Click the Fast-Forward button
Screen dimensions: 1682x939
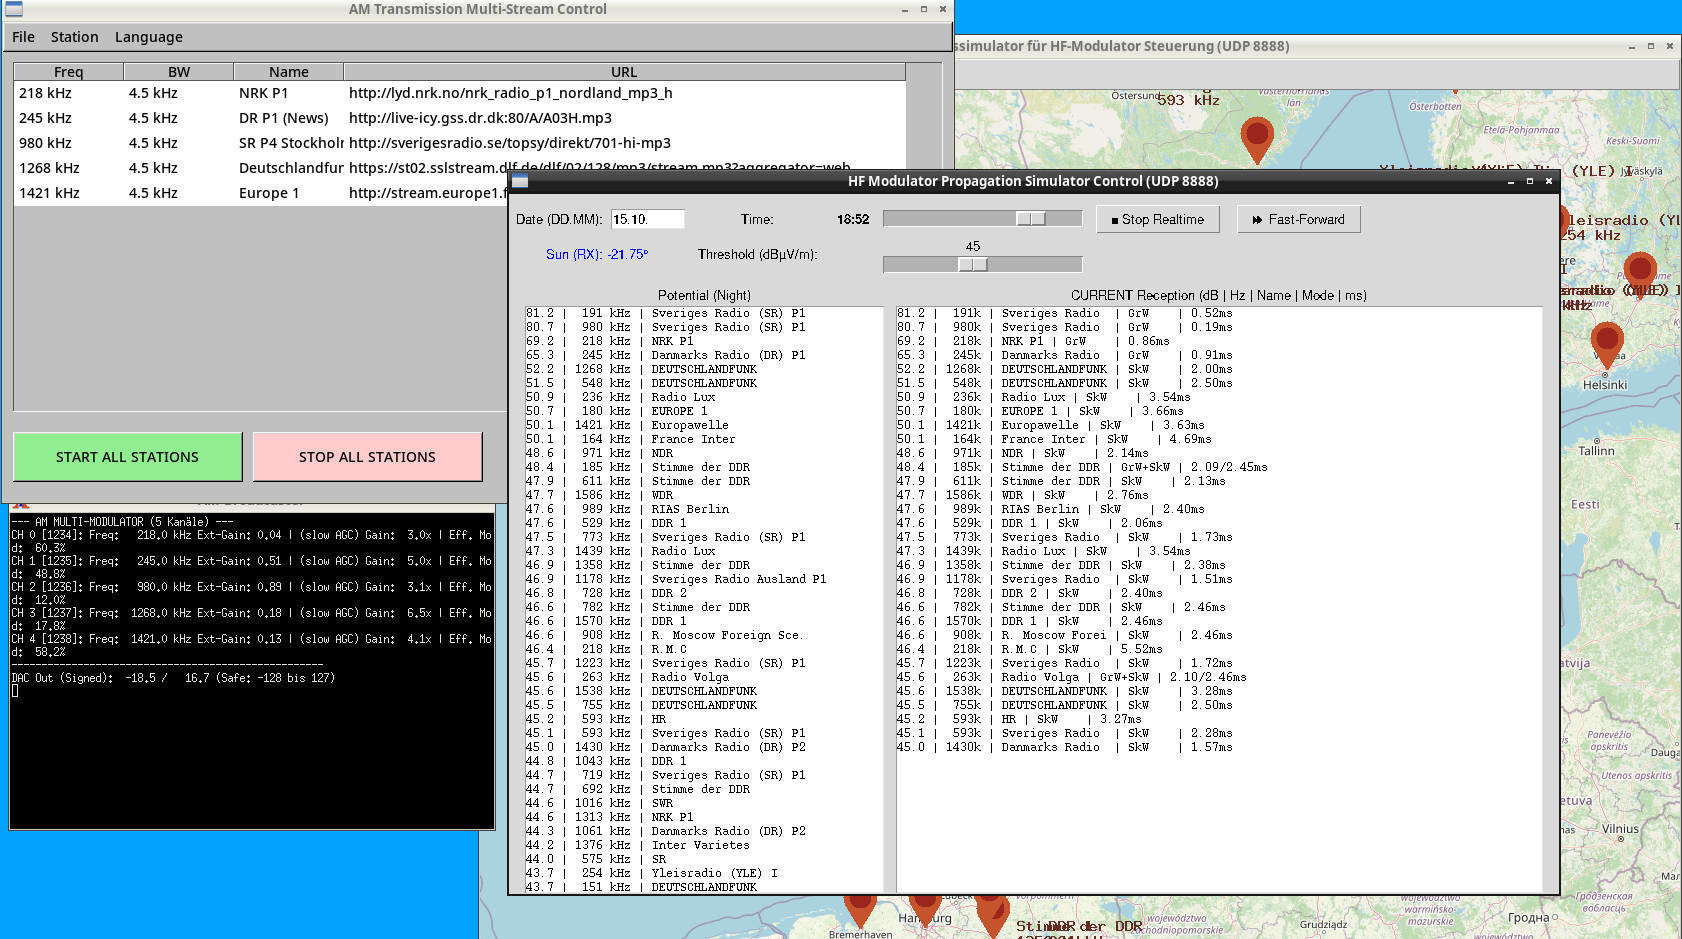click(1299, 219)
